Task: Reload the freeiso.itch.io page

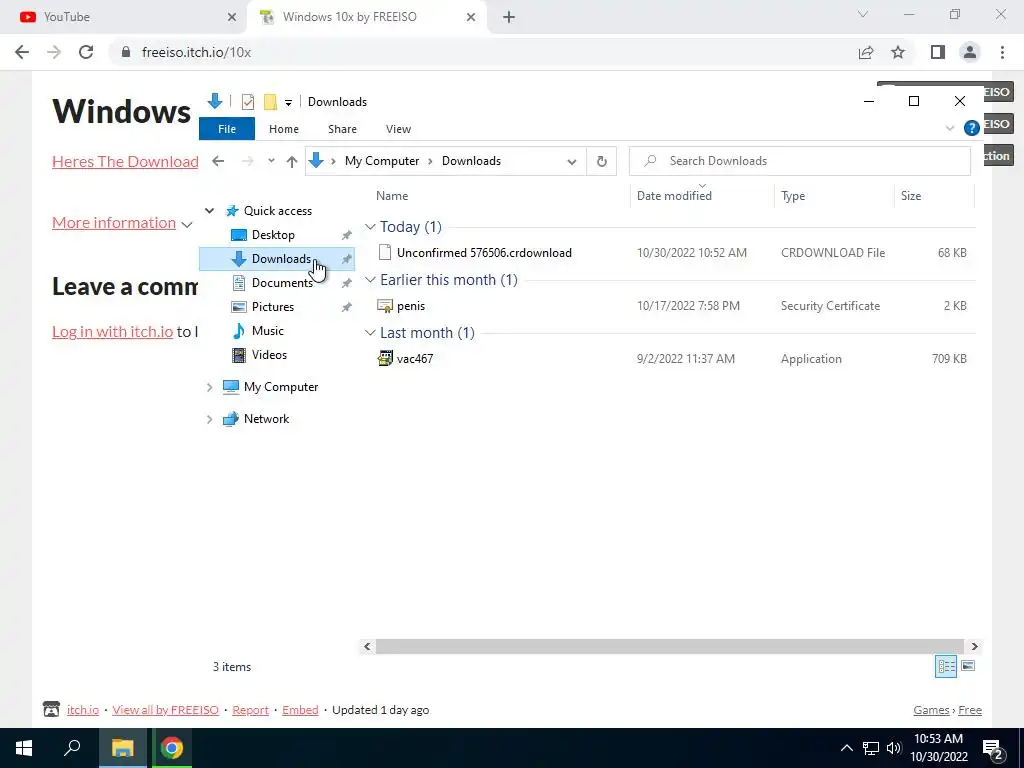Action: tap(86, 52)
